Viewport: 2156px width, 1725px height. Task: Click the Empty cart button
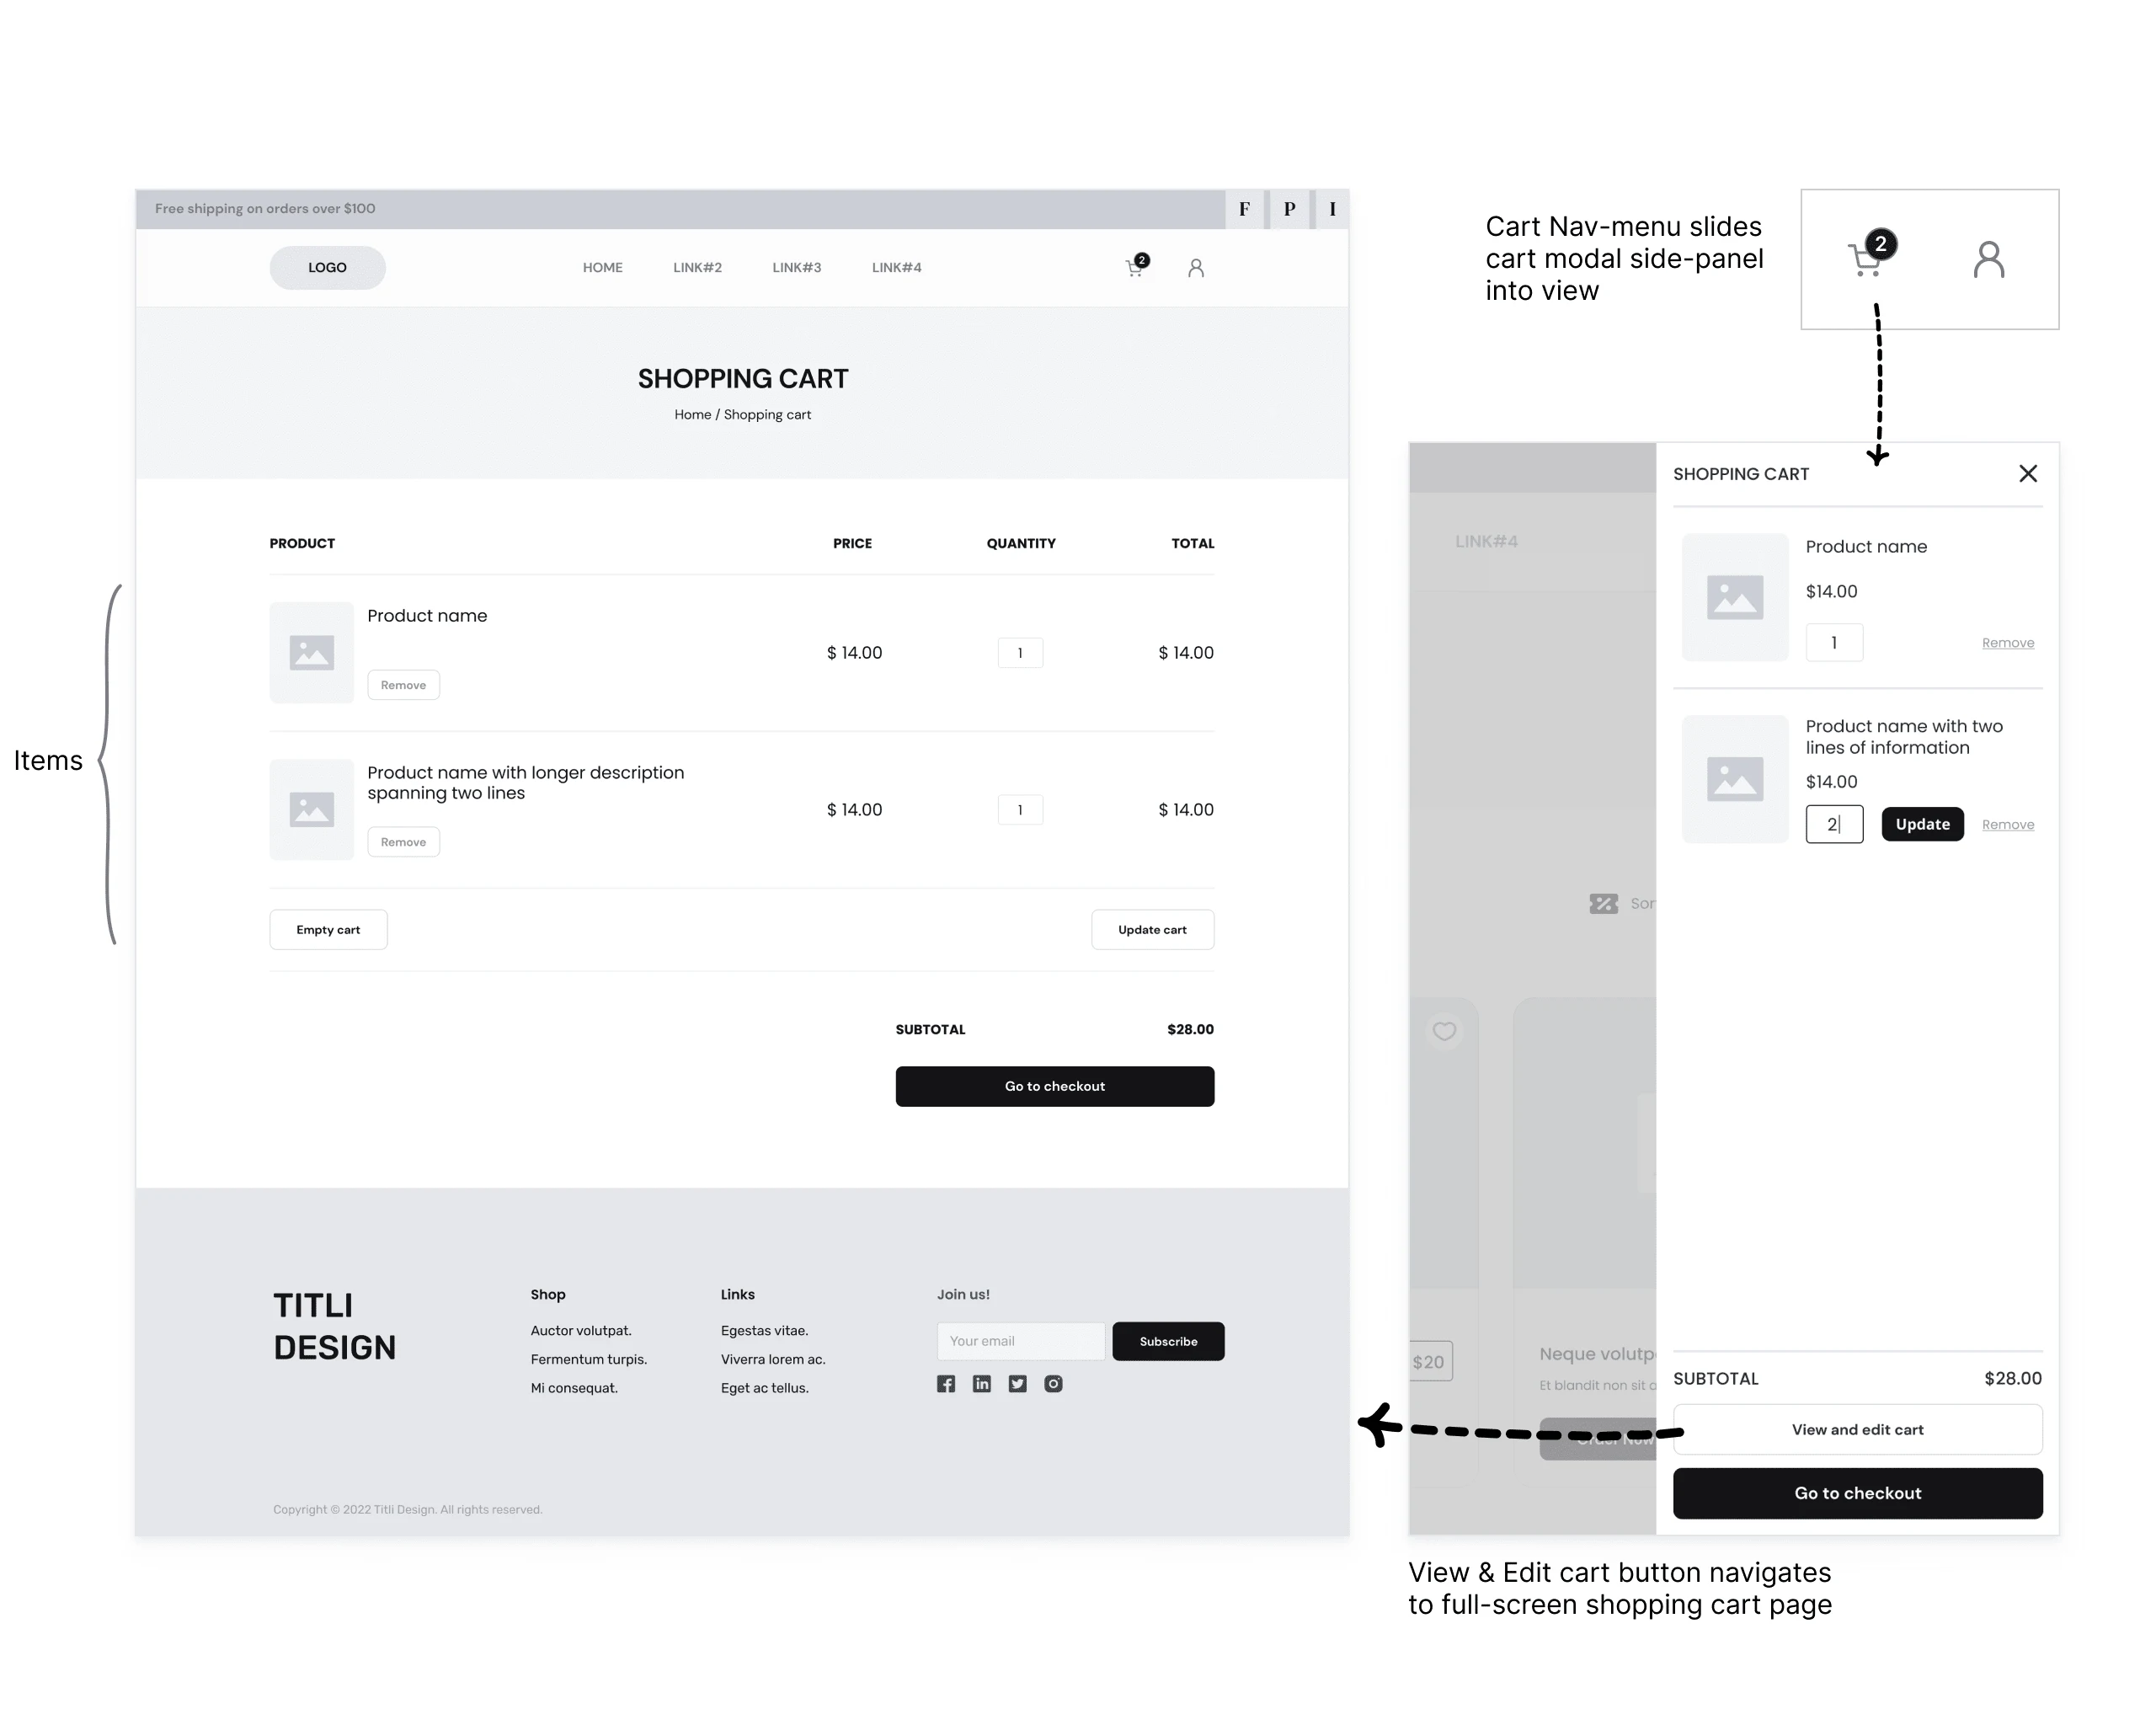(x=329, y=927)
